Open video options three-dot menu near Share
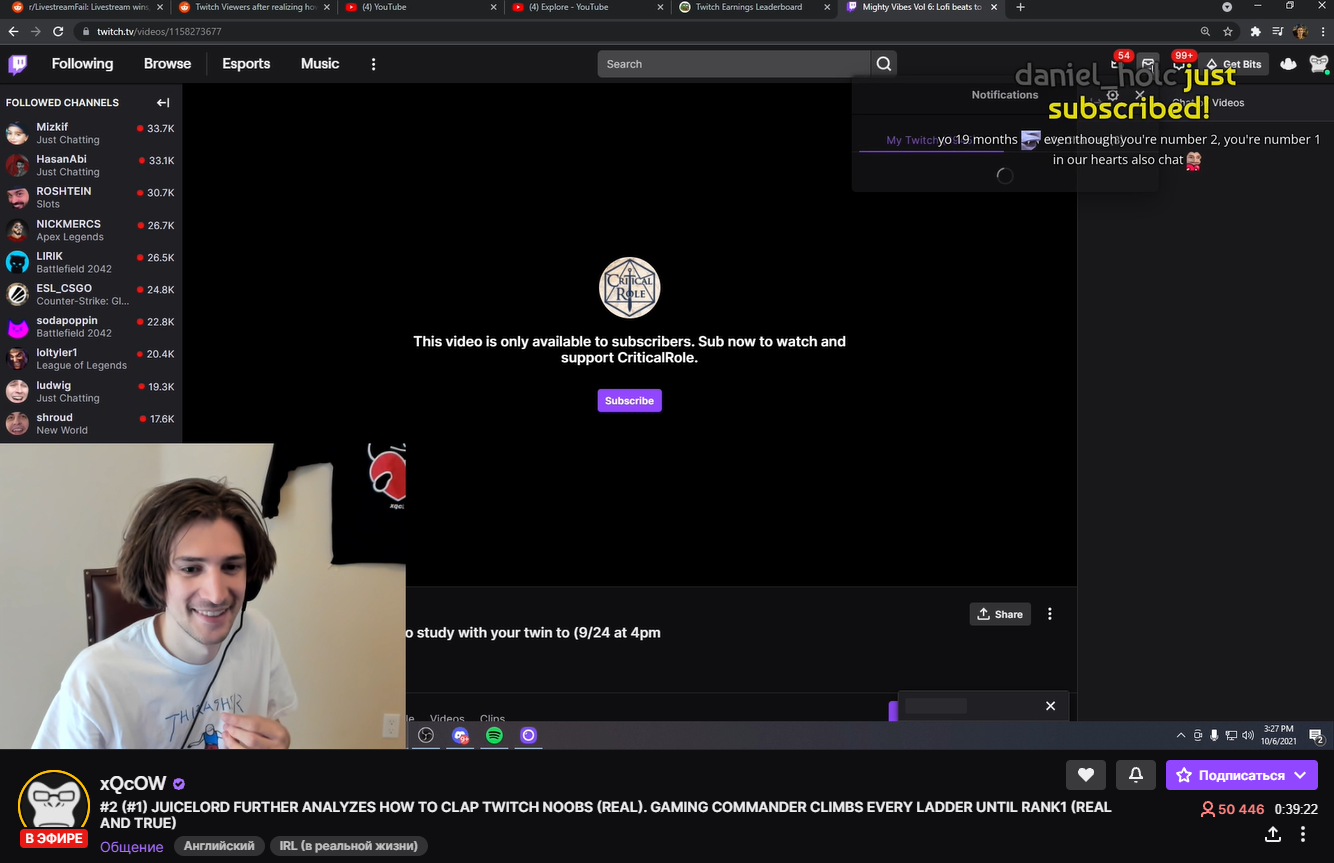 point(1049,614)
